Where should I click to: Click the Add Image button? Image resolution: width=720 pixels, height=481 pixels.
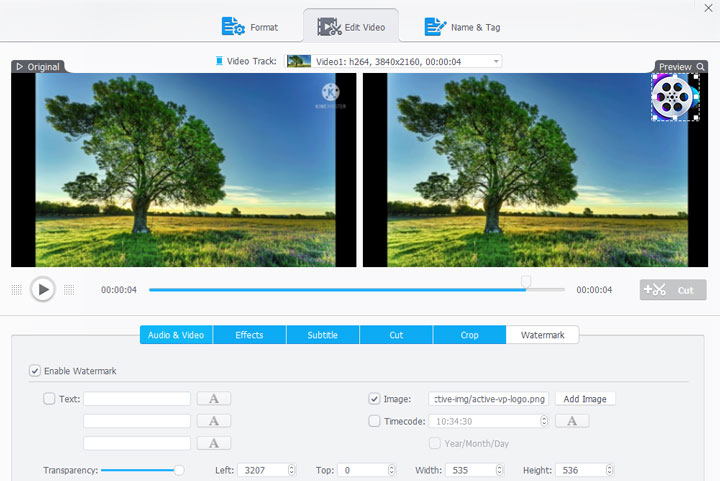pyautogui.click(x=585, y=399)
